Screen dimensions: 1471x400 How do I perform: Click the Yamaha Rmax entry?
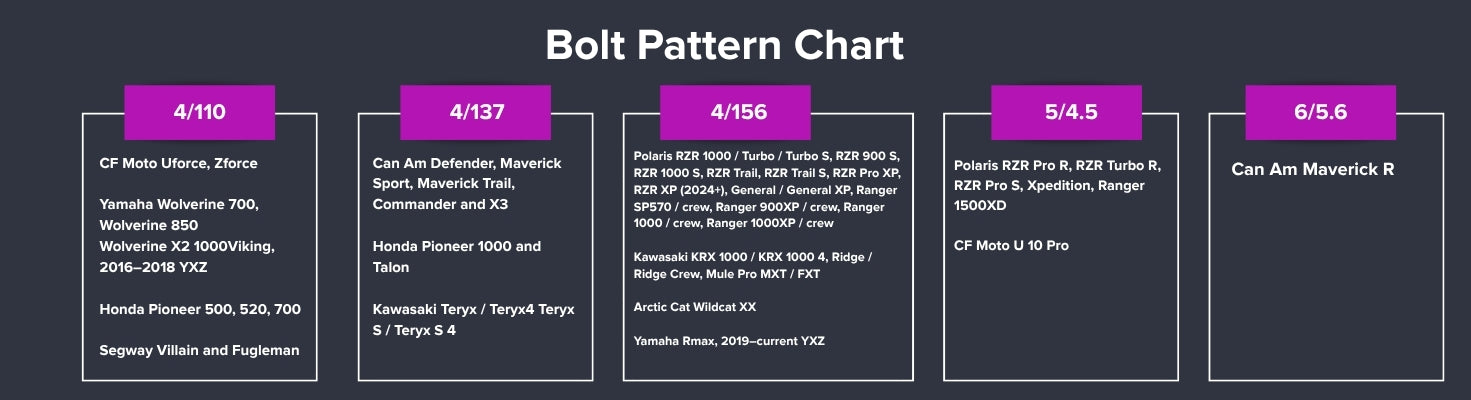pos(728,341)
